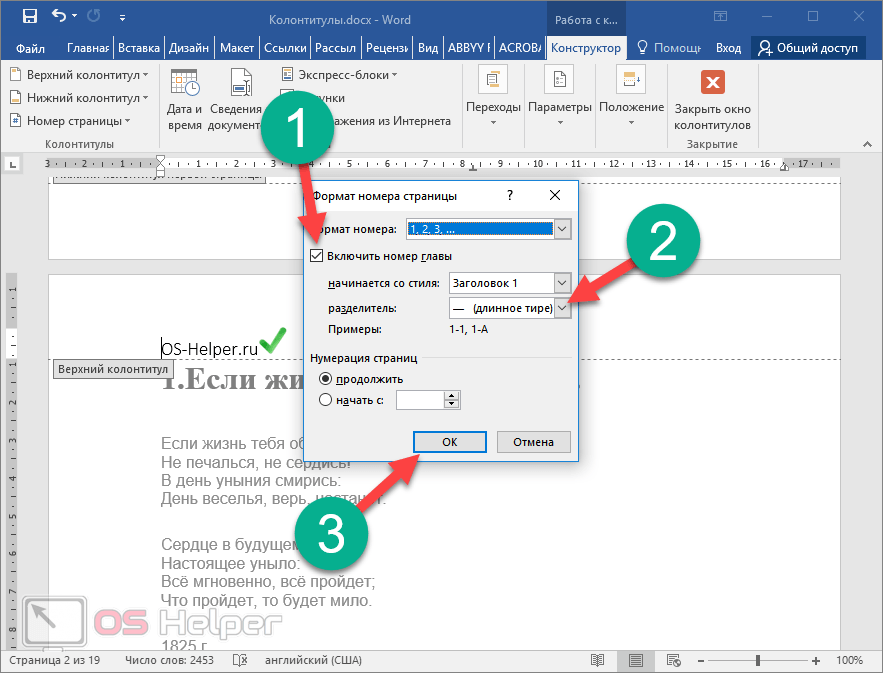Open the Экспресс-блоки dropdown
The width and height of the screenshot is (883, 673).
[x=339, y=75]
